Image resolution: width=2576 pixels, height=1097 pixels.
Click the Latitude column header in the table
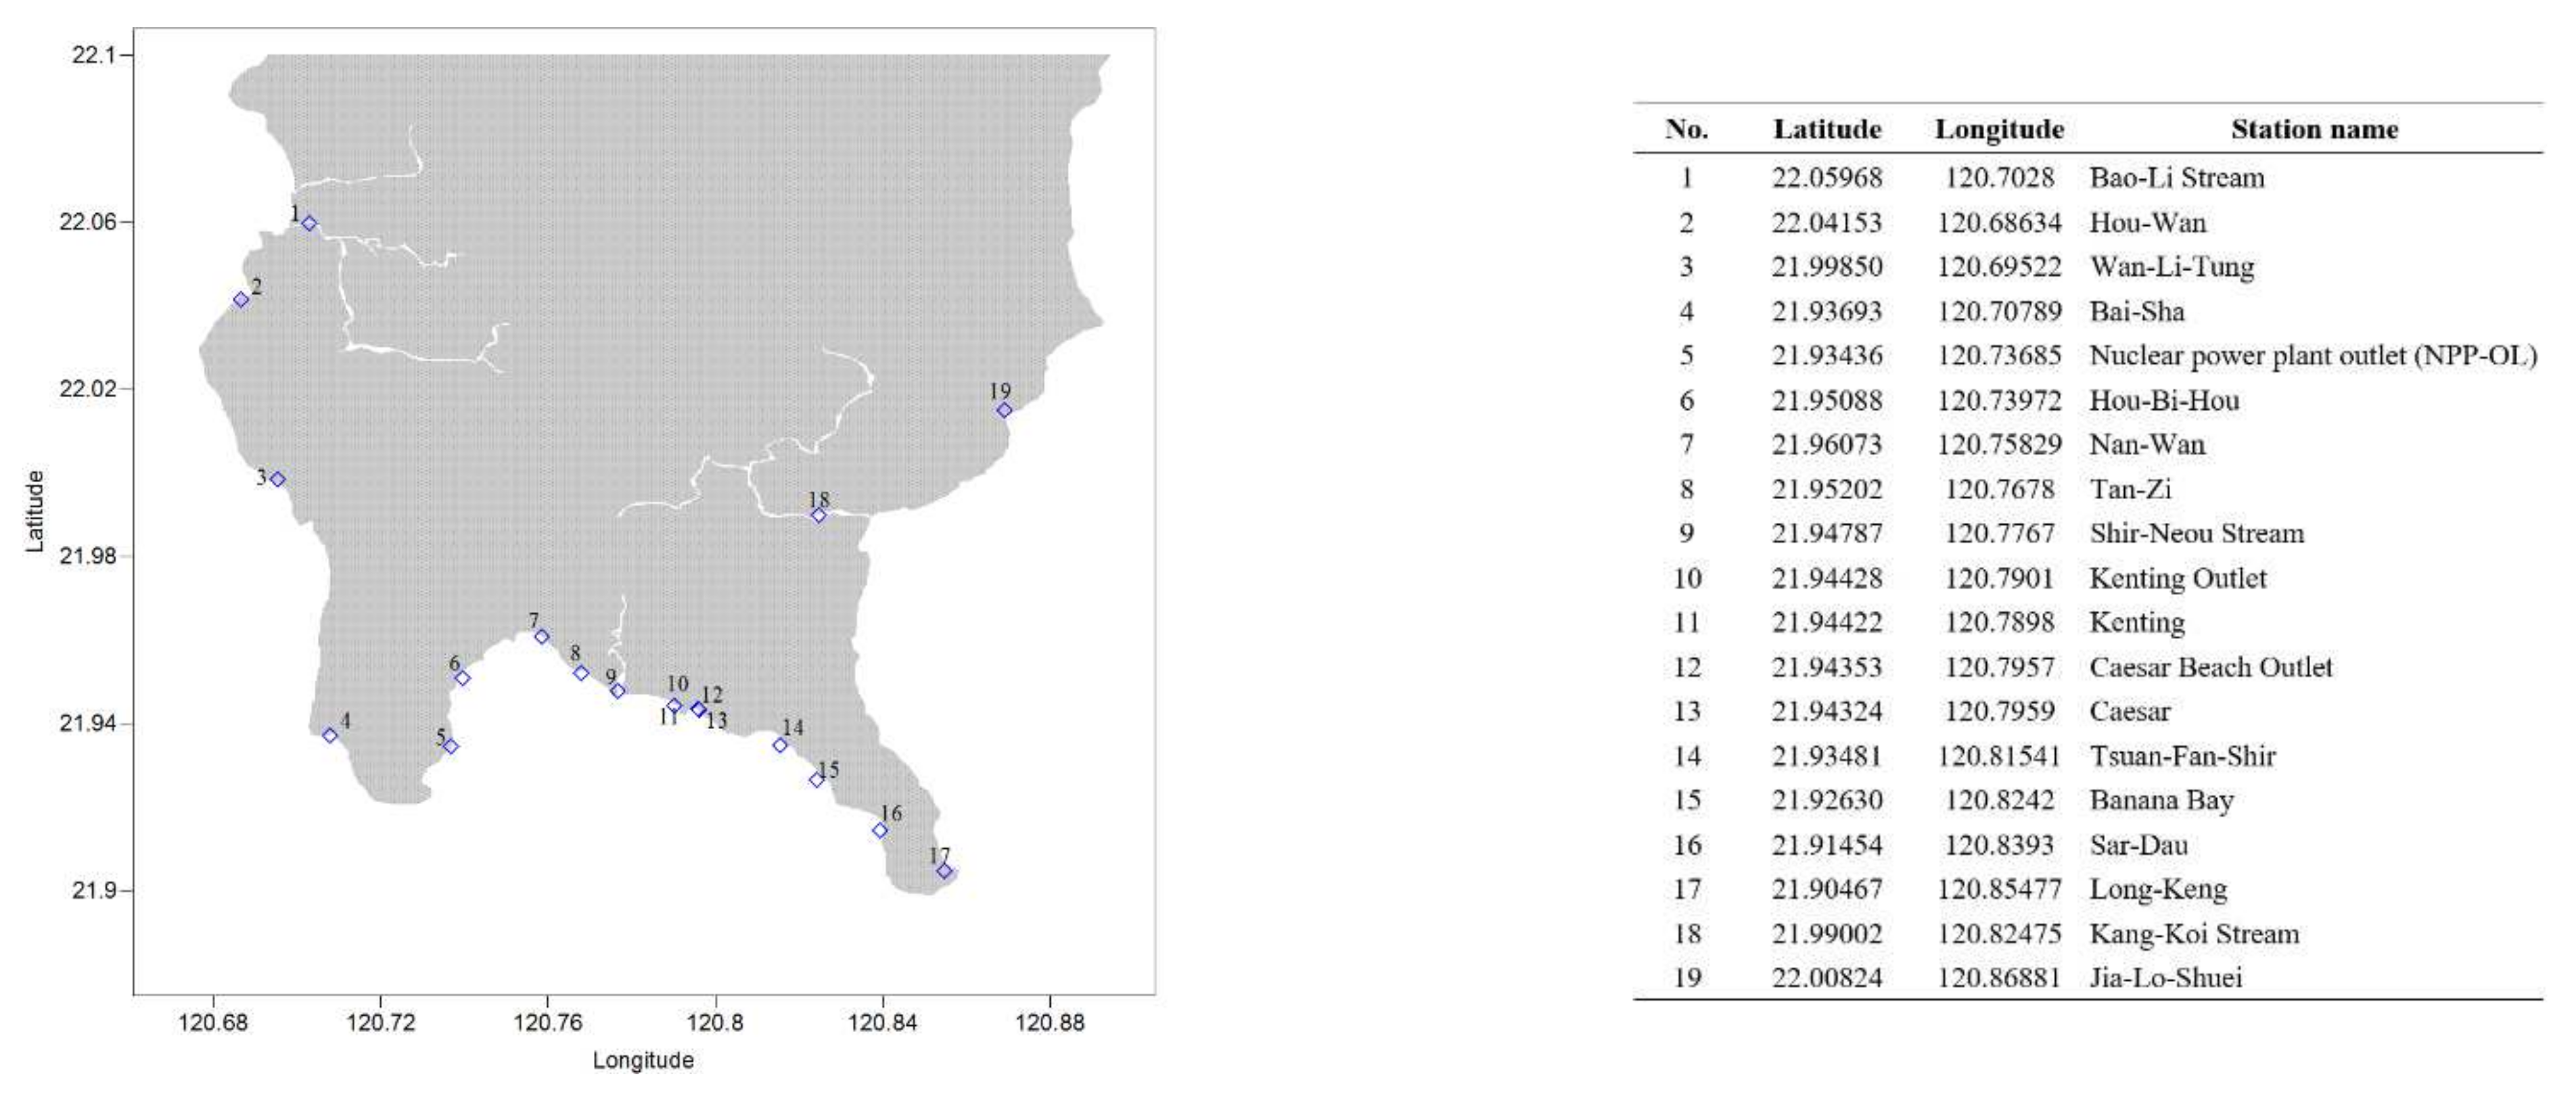1827,129
